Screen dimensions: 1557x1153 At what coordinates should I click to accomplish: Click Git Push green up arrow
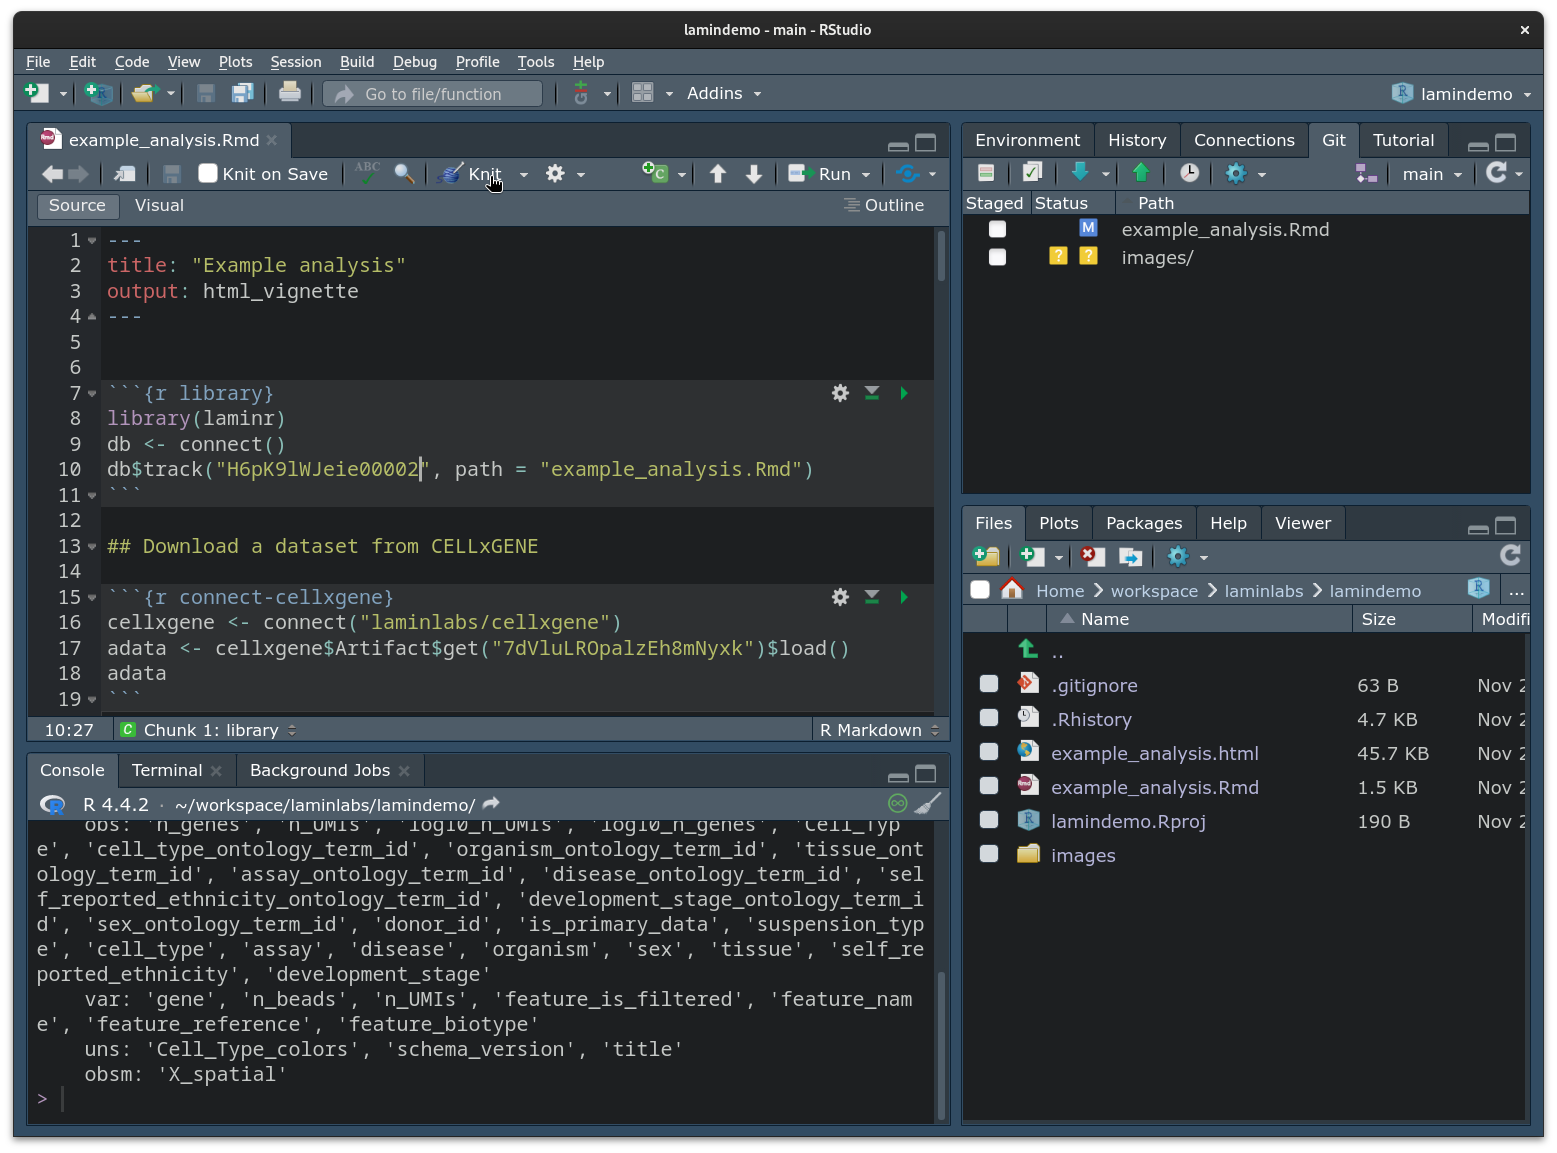pos(1141,173)
